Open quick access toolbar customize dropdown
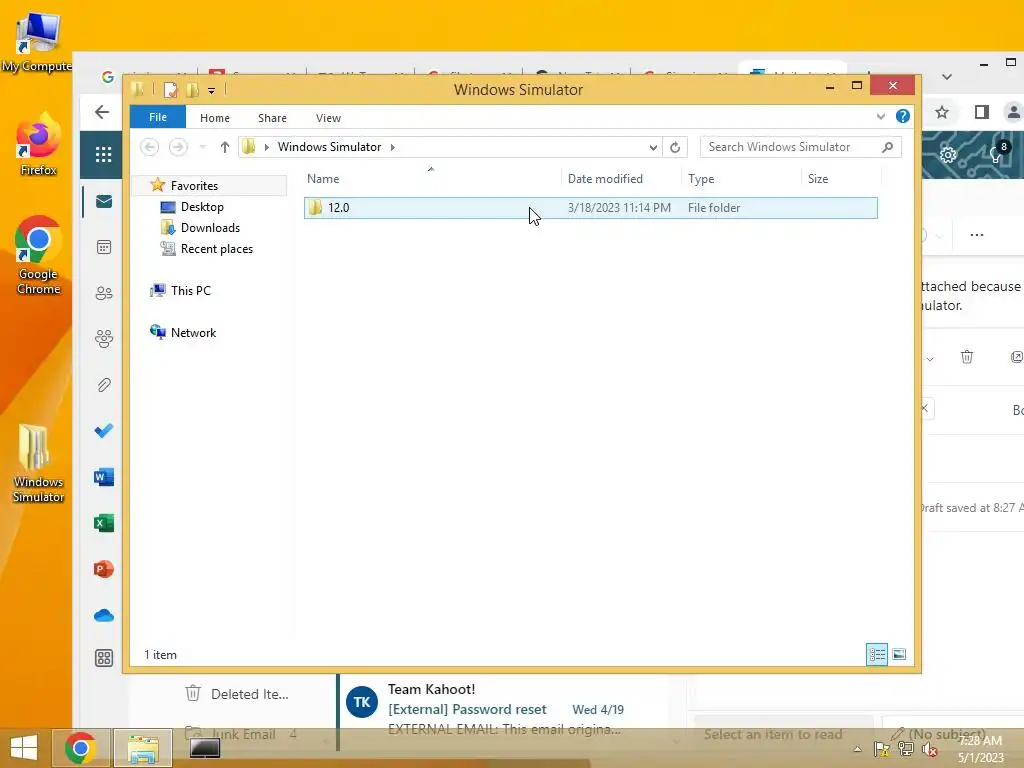Image resolution: width=1024 pixels, height=768 pixels. [x=212, y=91]
